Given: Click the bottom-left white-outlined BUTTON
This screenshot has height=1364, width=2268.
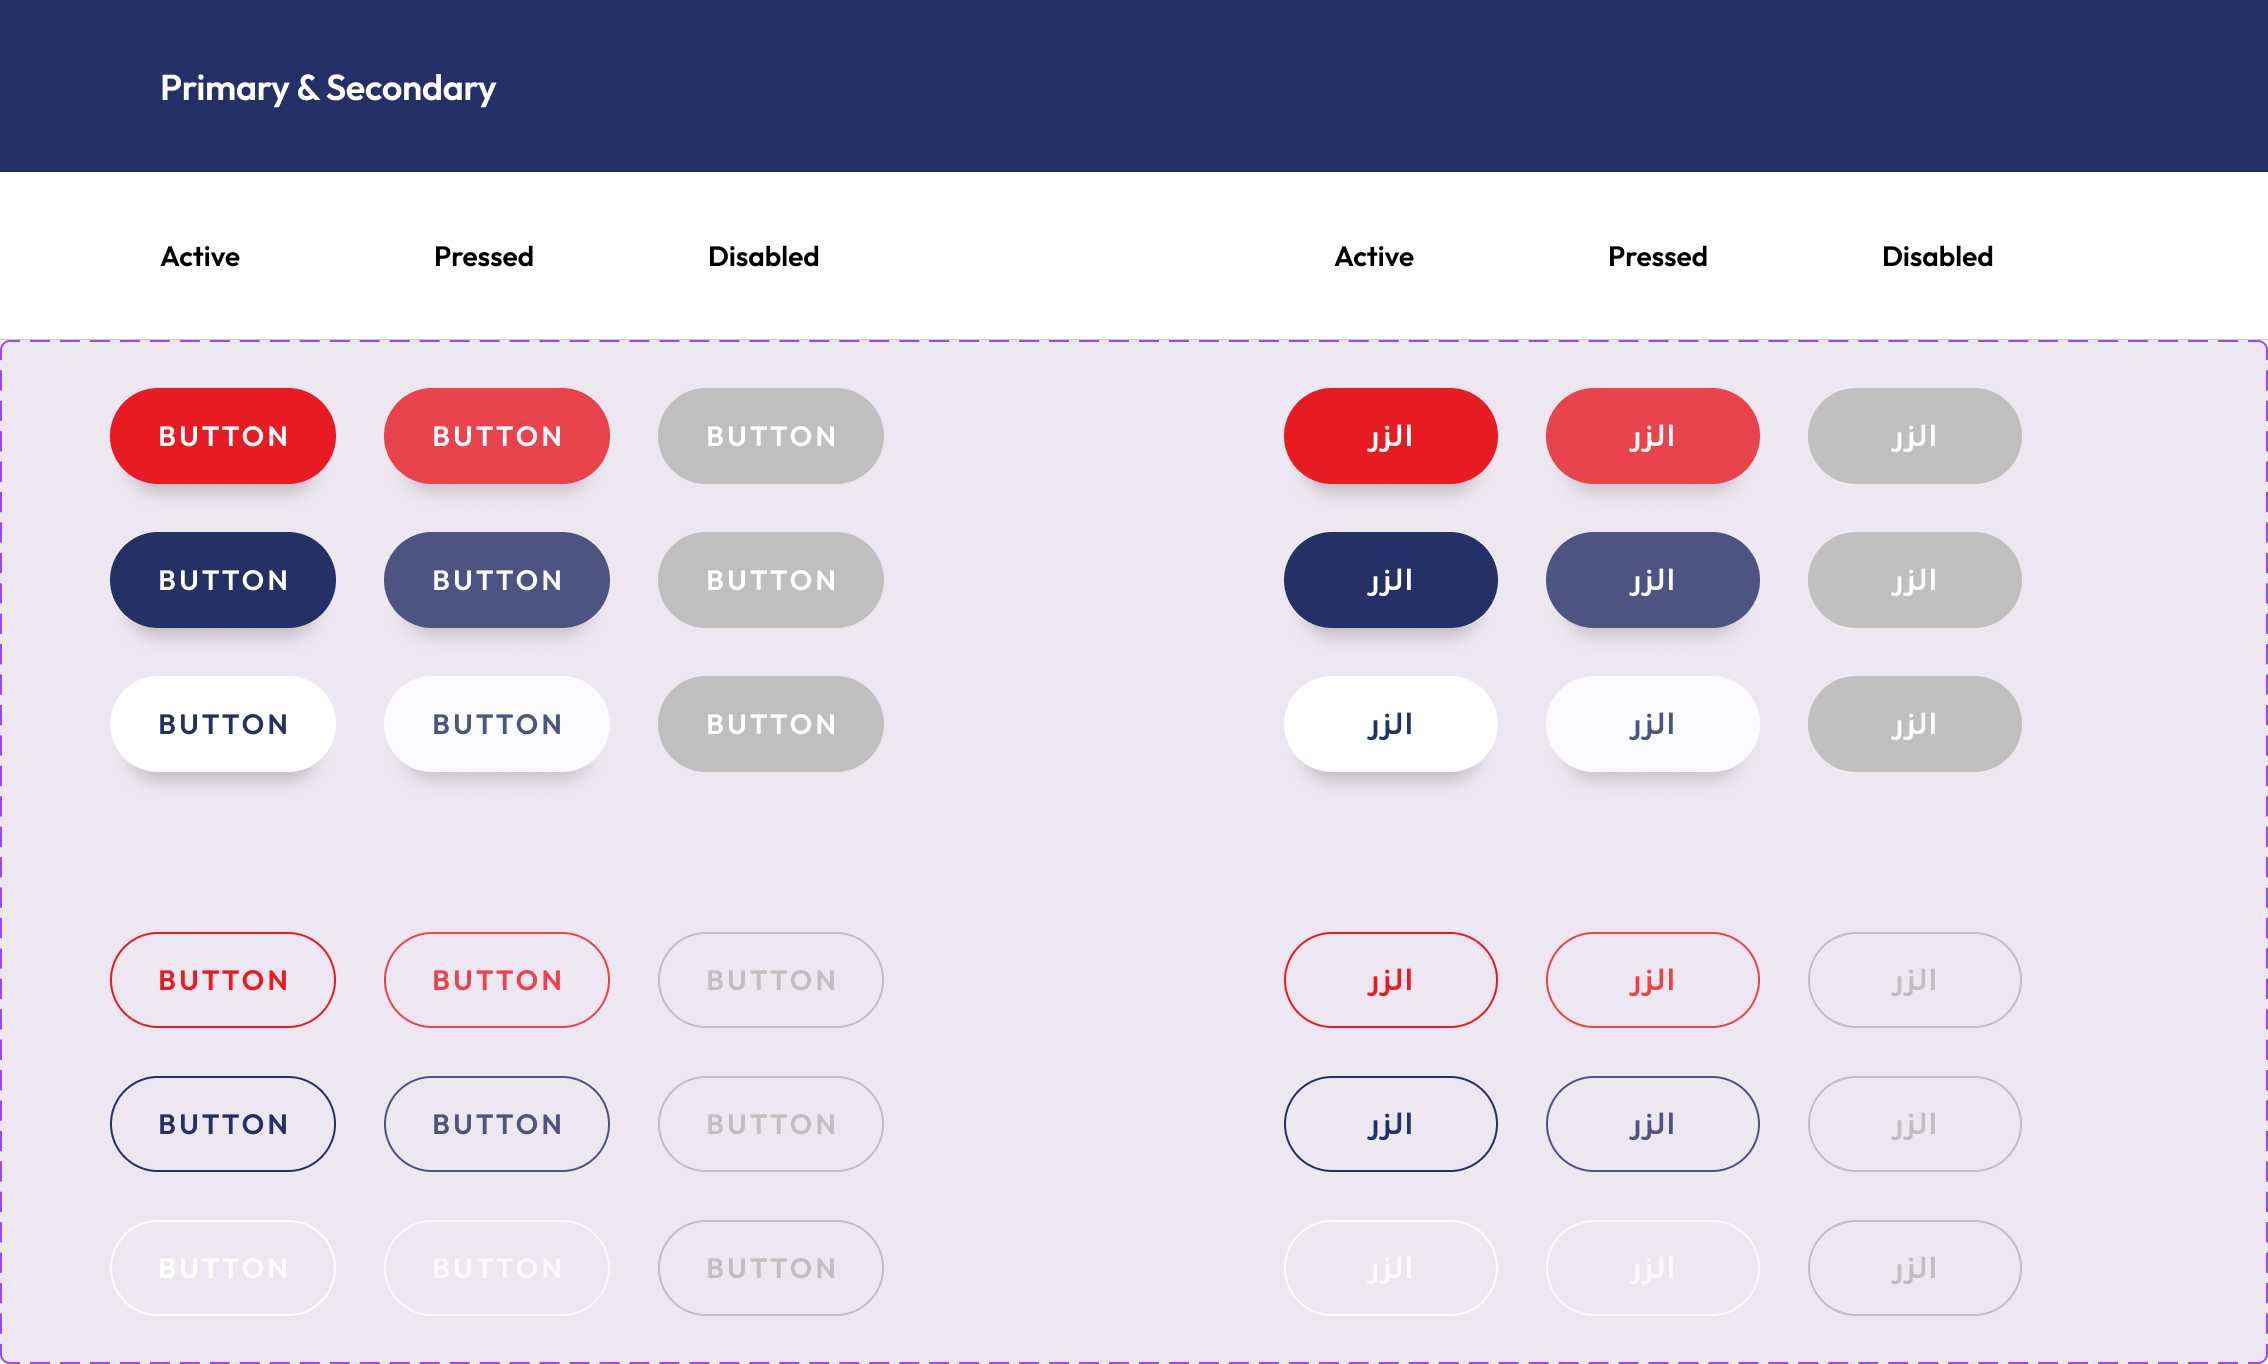Looking at the screenshot, I should (222, 1268).
